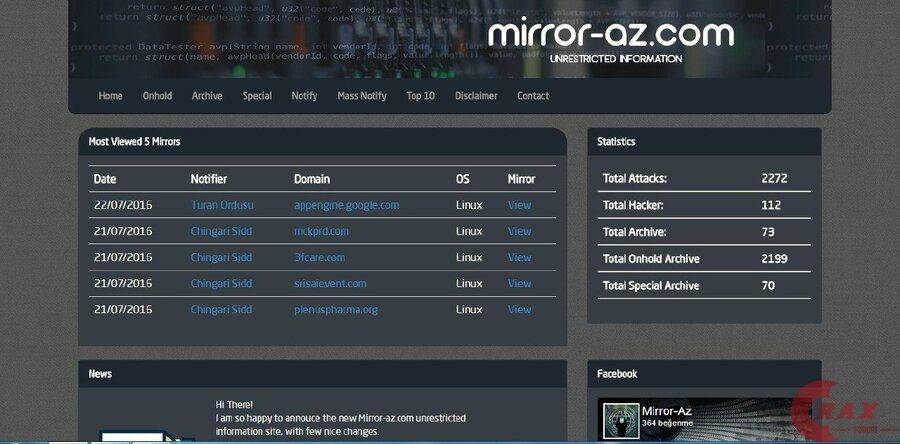The width and height of the screenshot is (900, 444).
Task: Go to the Onhold page
Action: [157, 96]
